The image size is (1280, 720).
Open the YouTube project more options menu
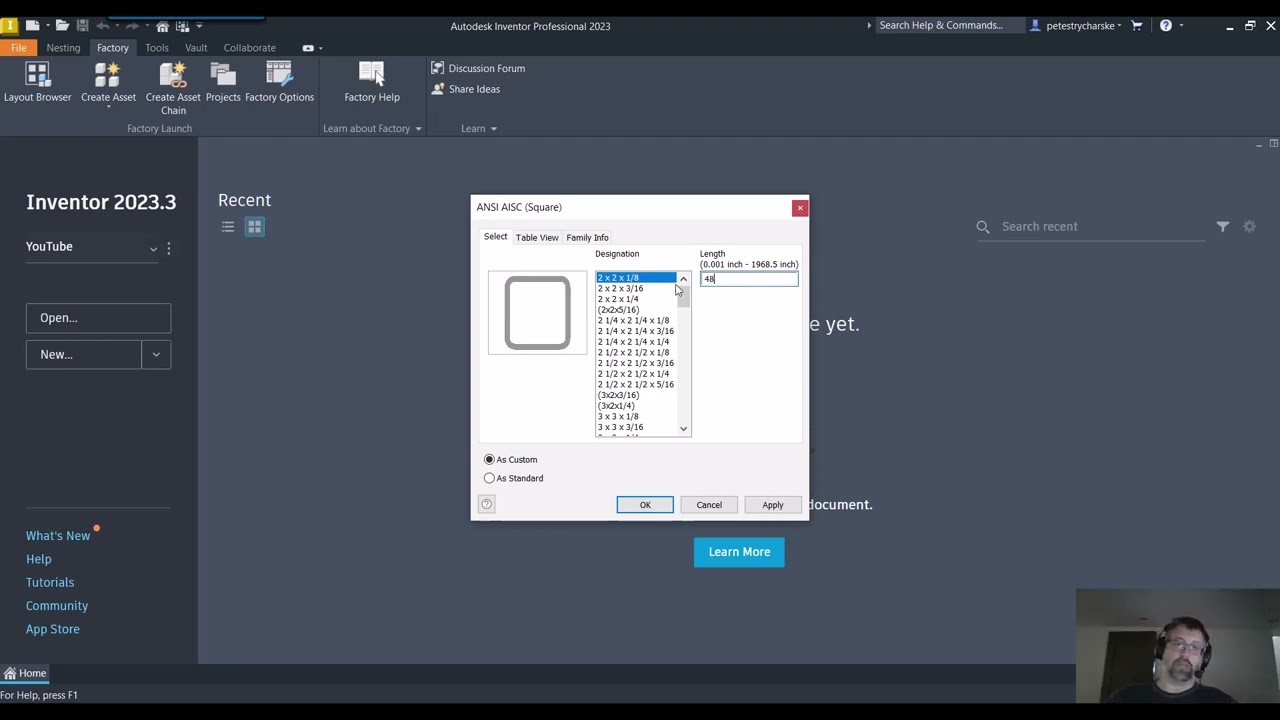pyautogui.click(x=169, y=247)
